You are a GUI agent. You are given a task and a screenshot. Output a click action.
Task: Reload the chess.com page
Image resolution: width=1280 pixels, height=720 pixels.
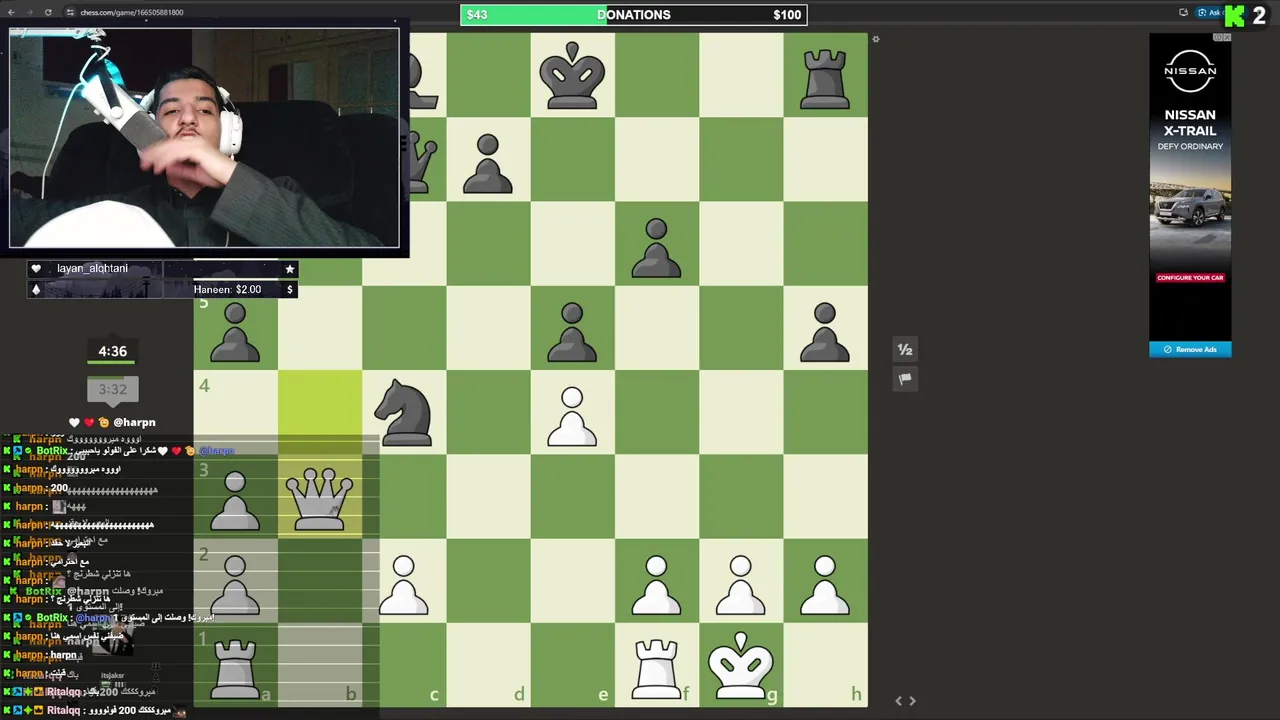tap(48, 13)
